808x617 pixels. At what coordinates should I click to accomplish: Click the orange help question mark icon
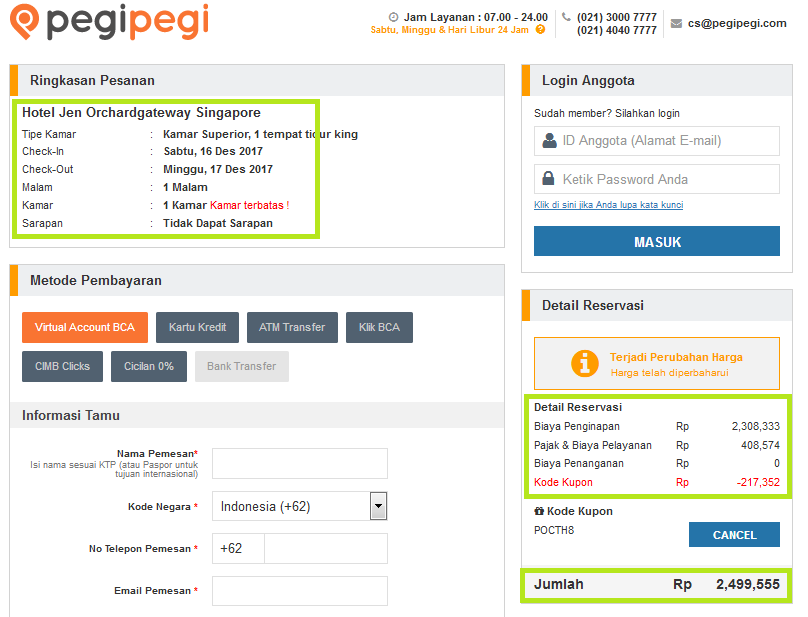540,29
